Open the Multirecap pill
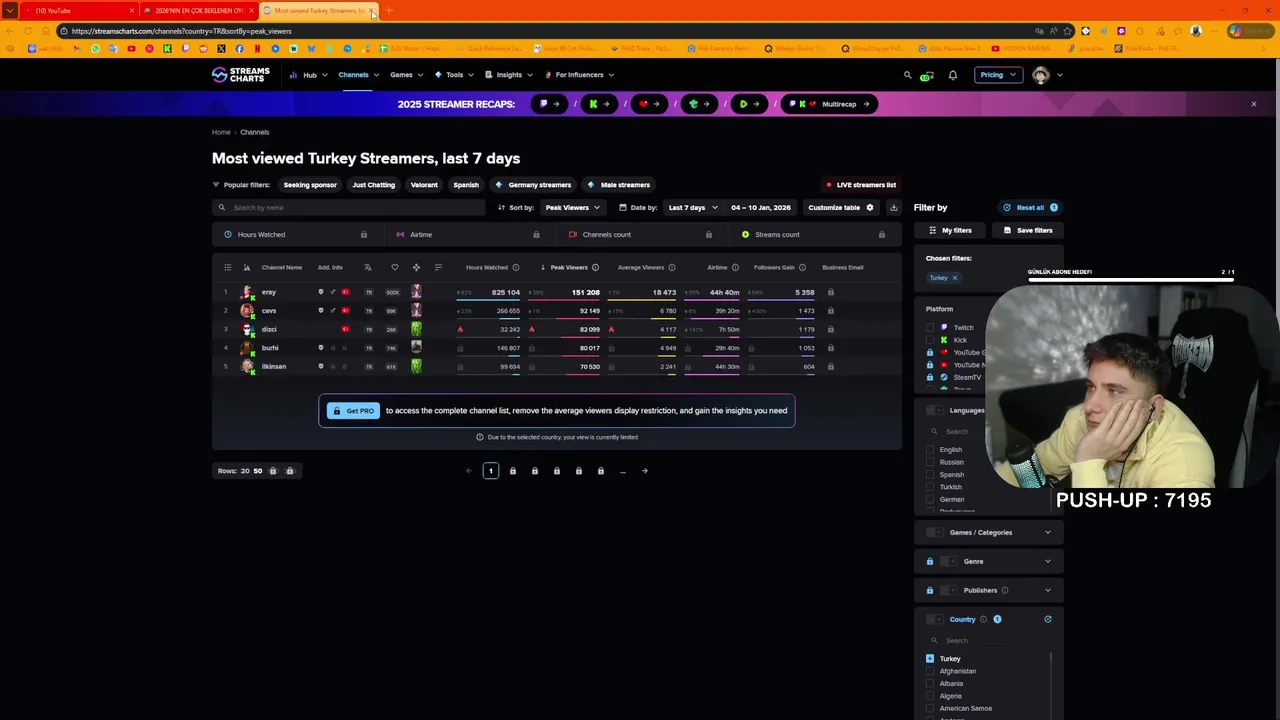The height and width of the screenshot is (720, 1280). [829, 104]
